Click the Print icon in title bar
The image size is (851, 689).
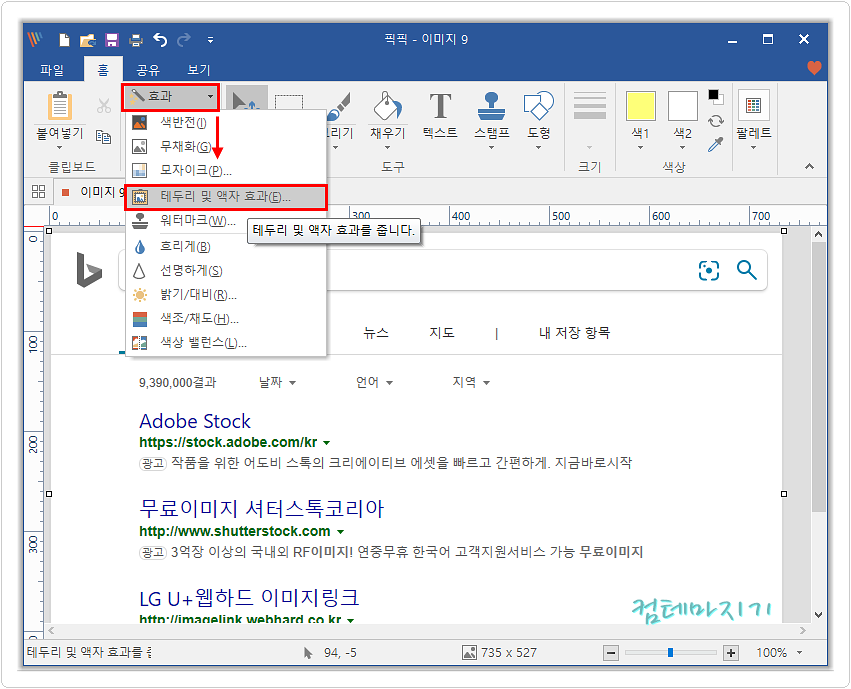coord(136,40)
